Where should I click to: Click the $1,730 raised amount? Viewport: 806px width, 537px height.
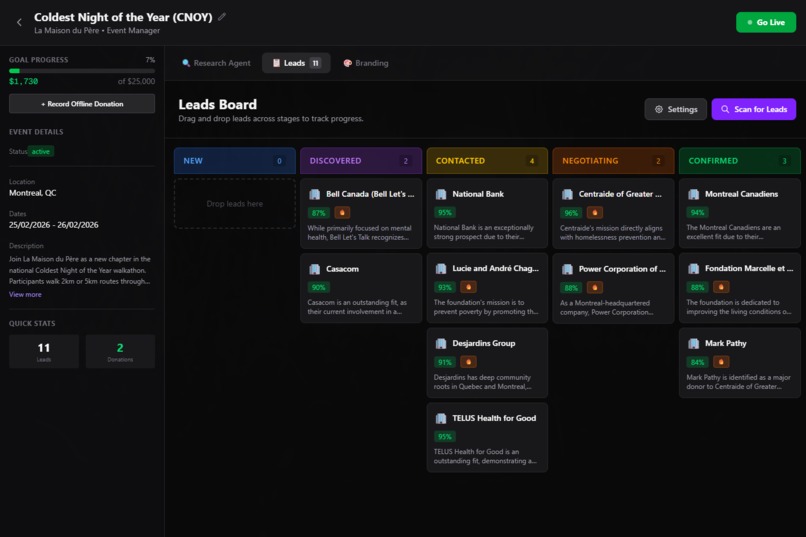click(x=23, y=81)
